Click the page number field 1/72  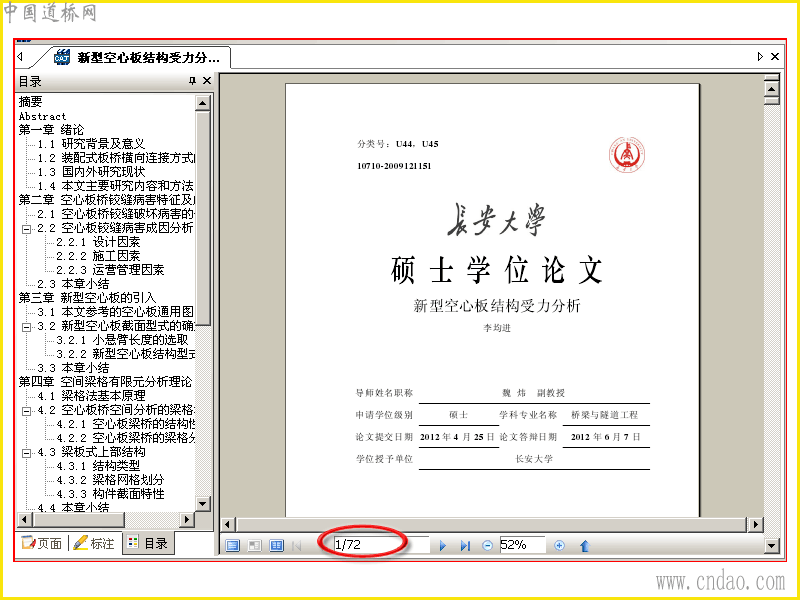click(x=381, y=545)
